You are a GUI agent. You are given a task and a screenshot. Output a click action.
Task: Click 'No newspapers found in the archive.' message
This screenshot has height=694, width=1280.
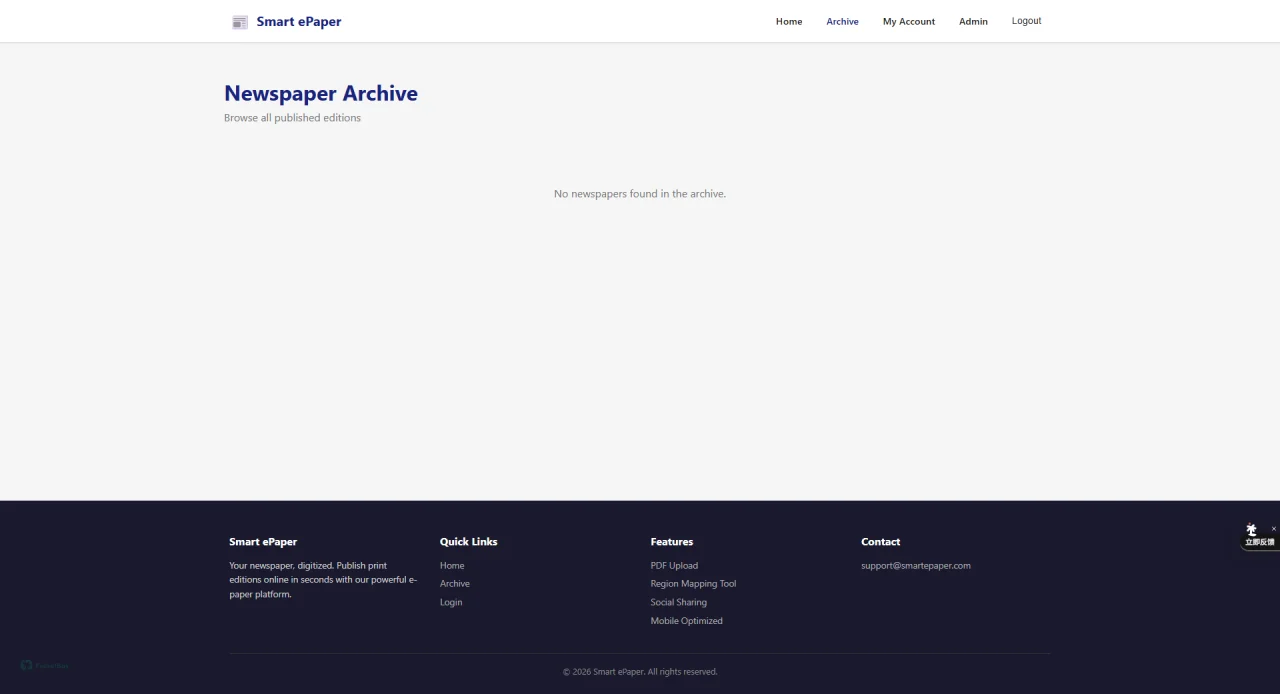coord(640,194)
